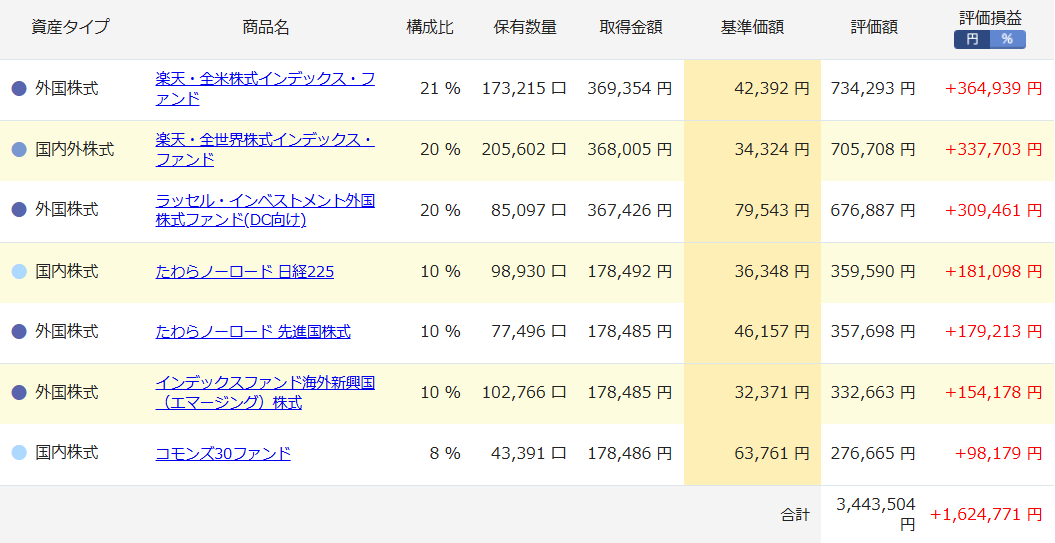
Task: Click the 保有数量 column header
Action: coord(525,28)
